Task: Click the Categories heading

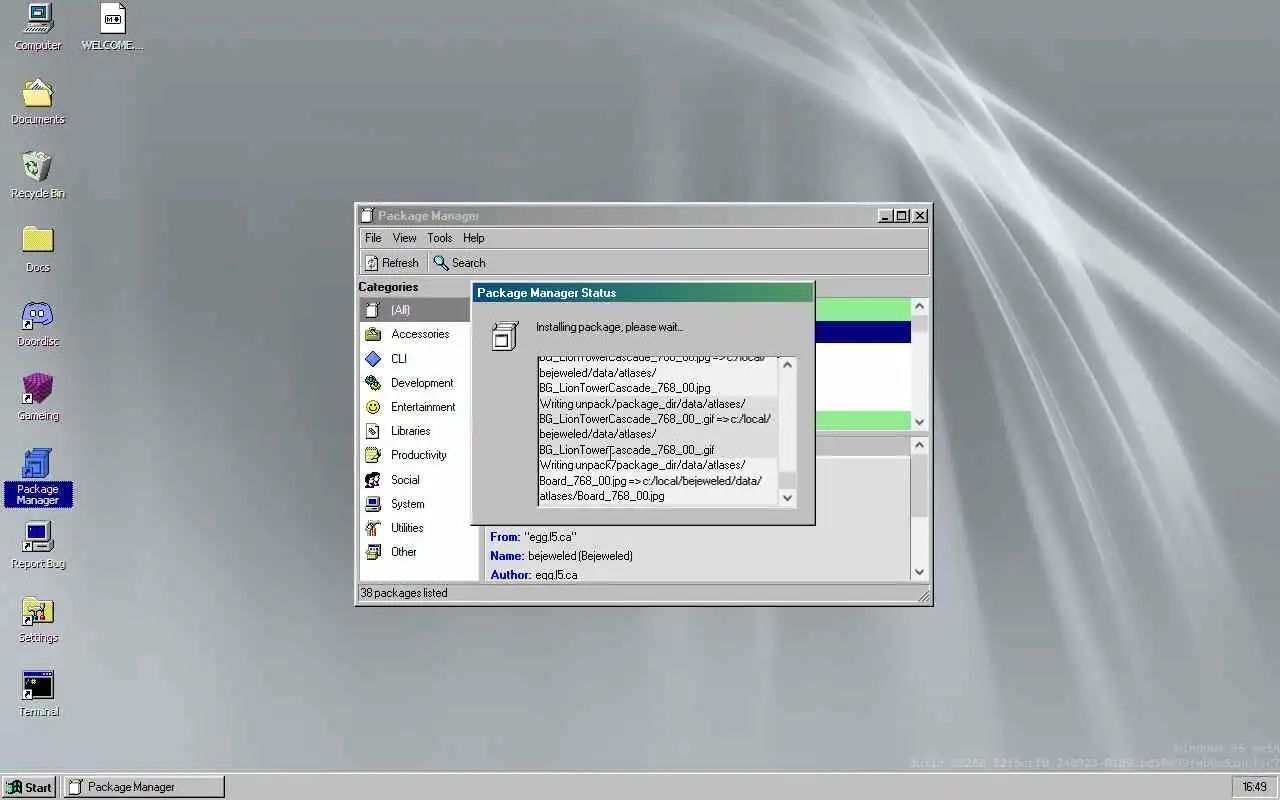Action: [388, 287]
